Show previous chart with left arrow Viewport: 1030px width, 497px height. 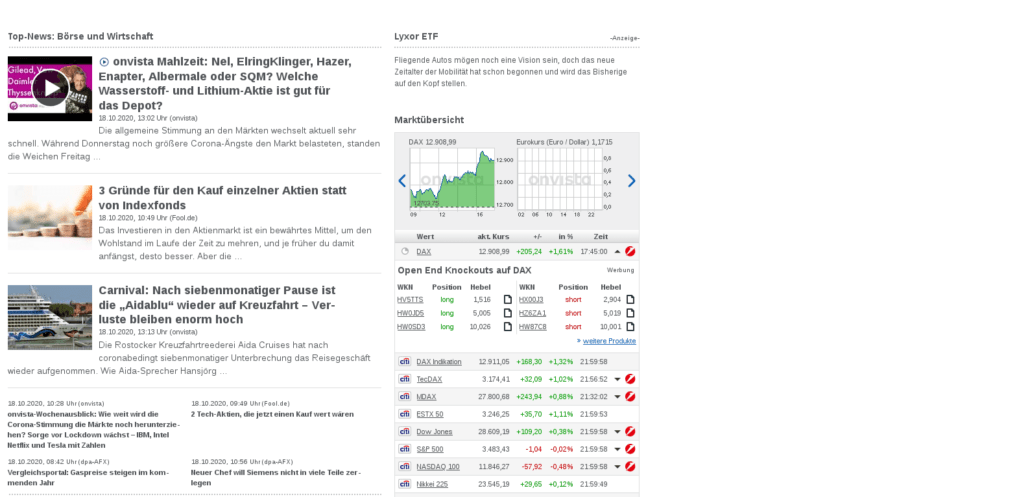click(402, 181)
